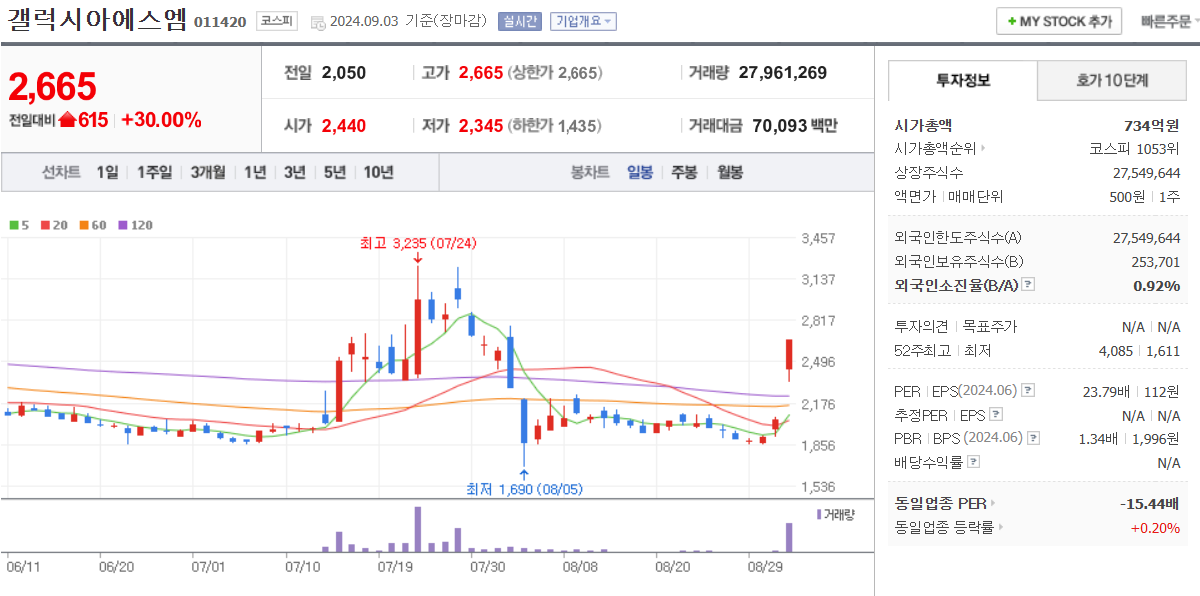
Task: Click the 시가 value 2,440
Action: click(x=344, y=125)
